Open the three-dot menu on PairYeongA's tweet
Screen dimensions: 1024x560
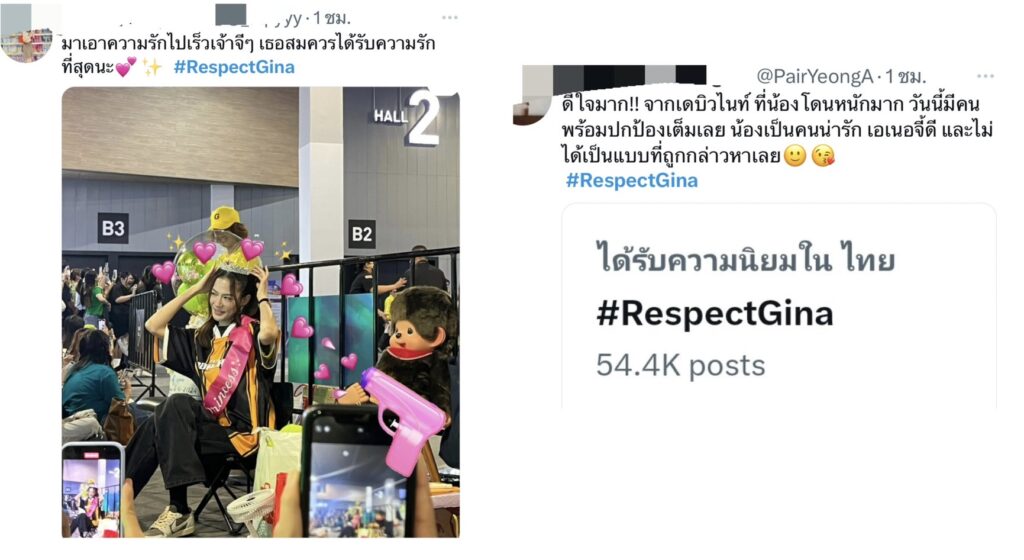[985, 76]
